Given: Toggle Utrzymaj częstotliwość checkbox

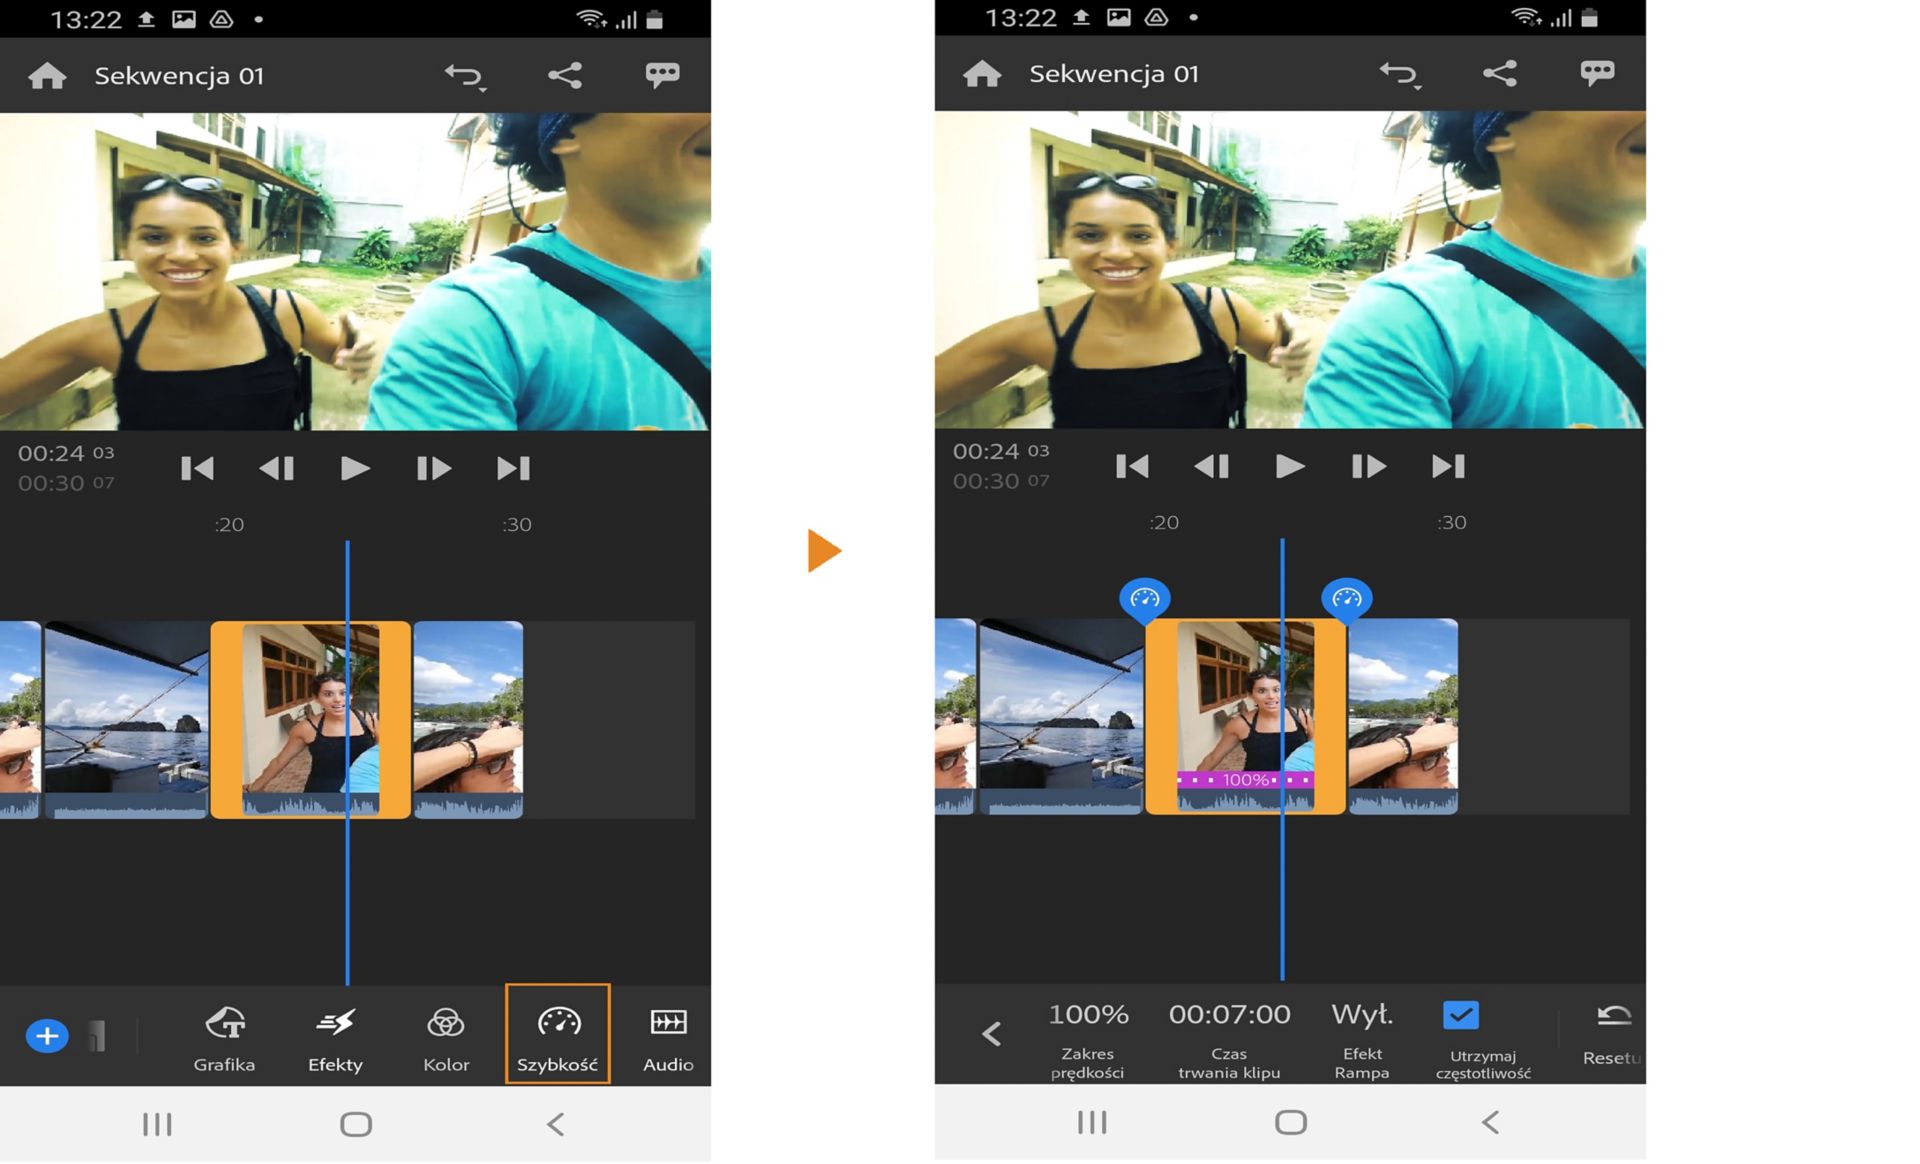Looking at the screenshot, I should (1461, 1016).
